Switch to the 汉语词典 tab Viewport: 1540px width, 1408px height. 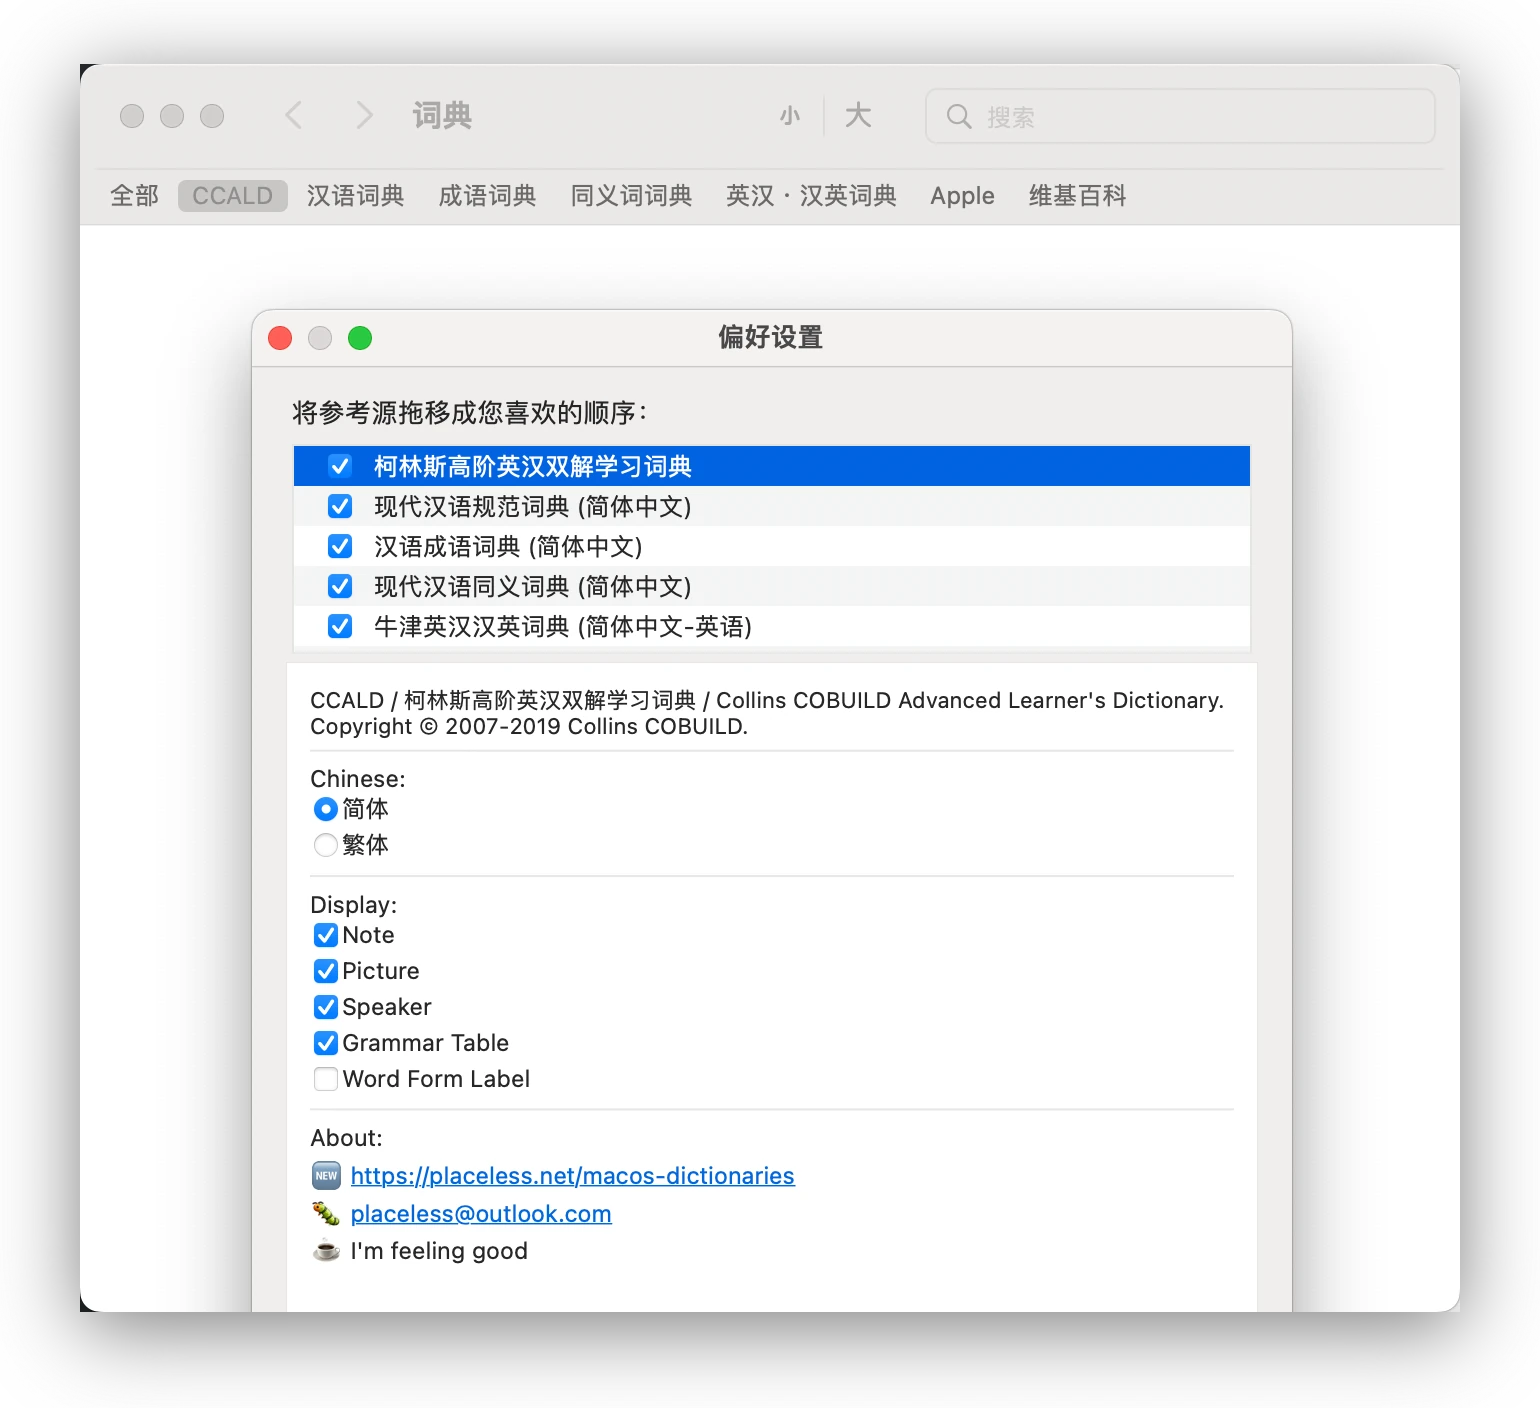pyautogui.click(x=355, y=196)
